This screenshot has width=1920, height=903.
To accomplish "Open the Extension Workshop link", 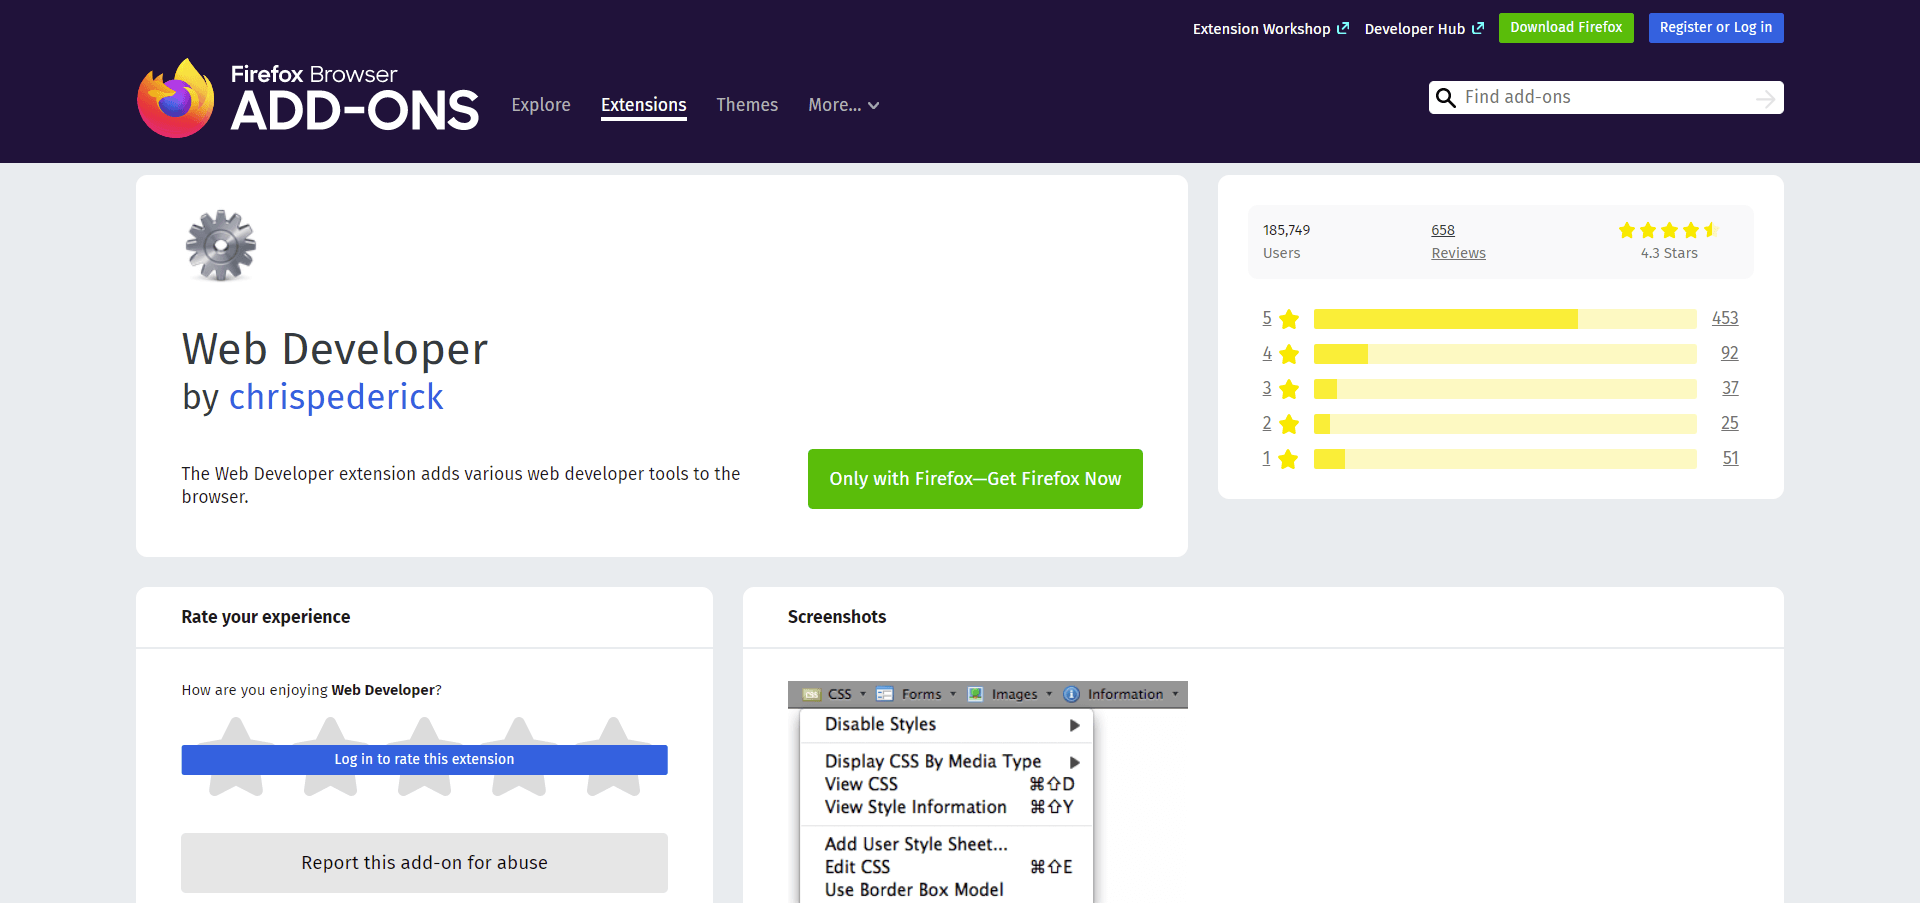I will pyautogui.click(x=1270, y=29).
